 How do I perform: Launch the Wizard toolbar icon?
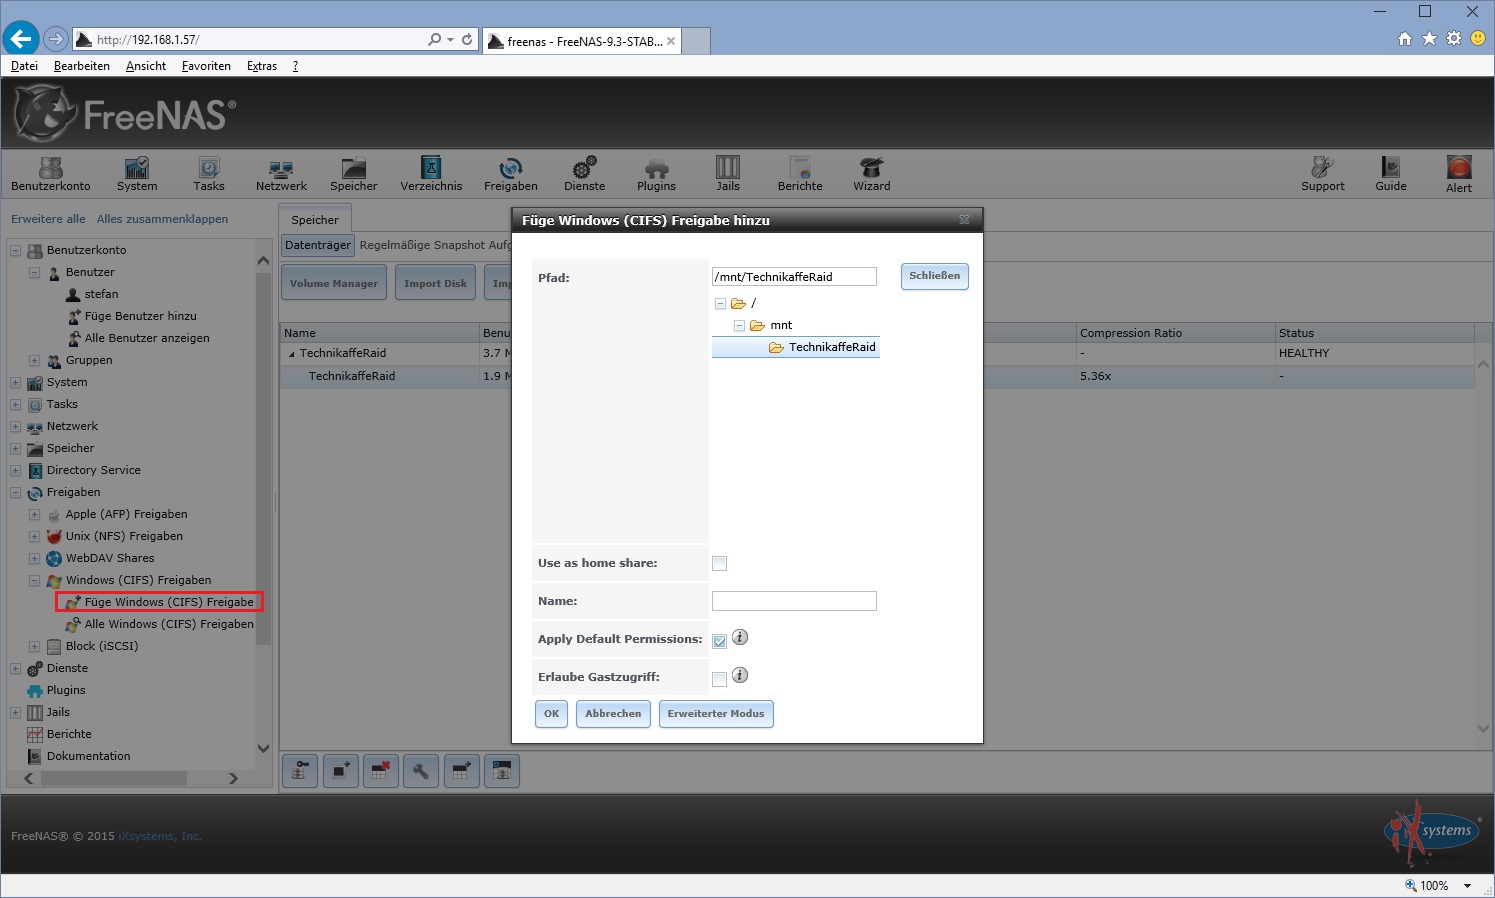[x=872, y=173]
